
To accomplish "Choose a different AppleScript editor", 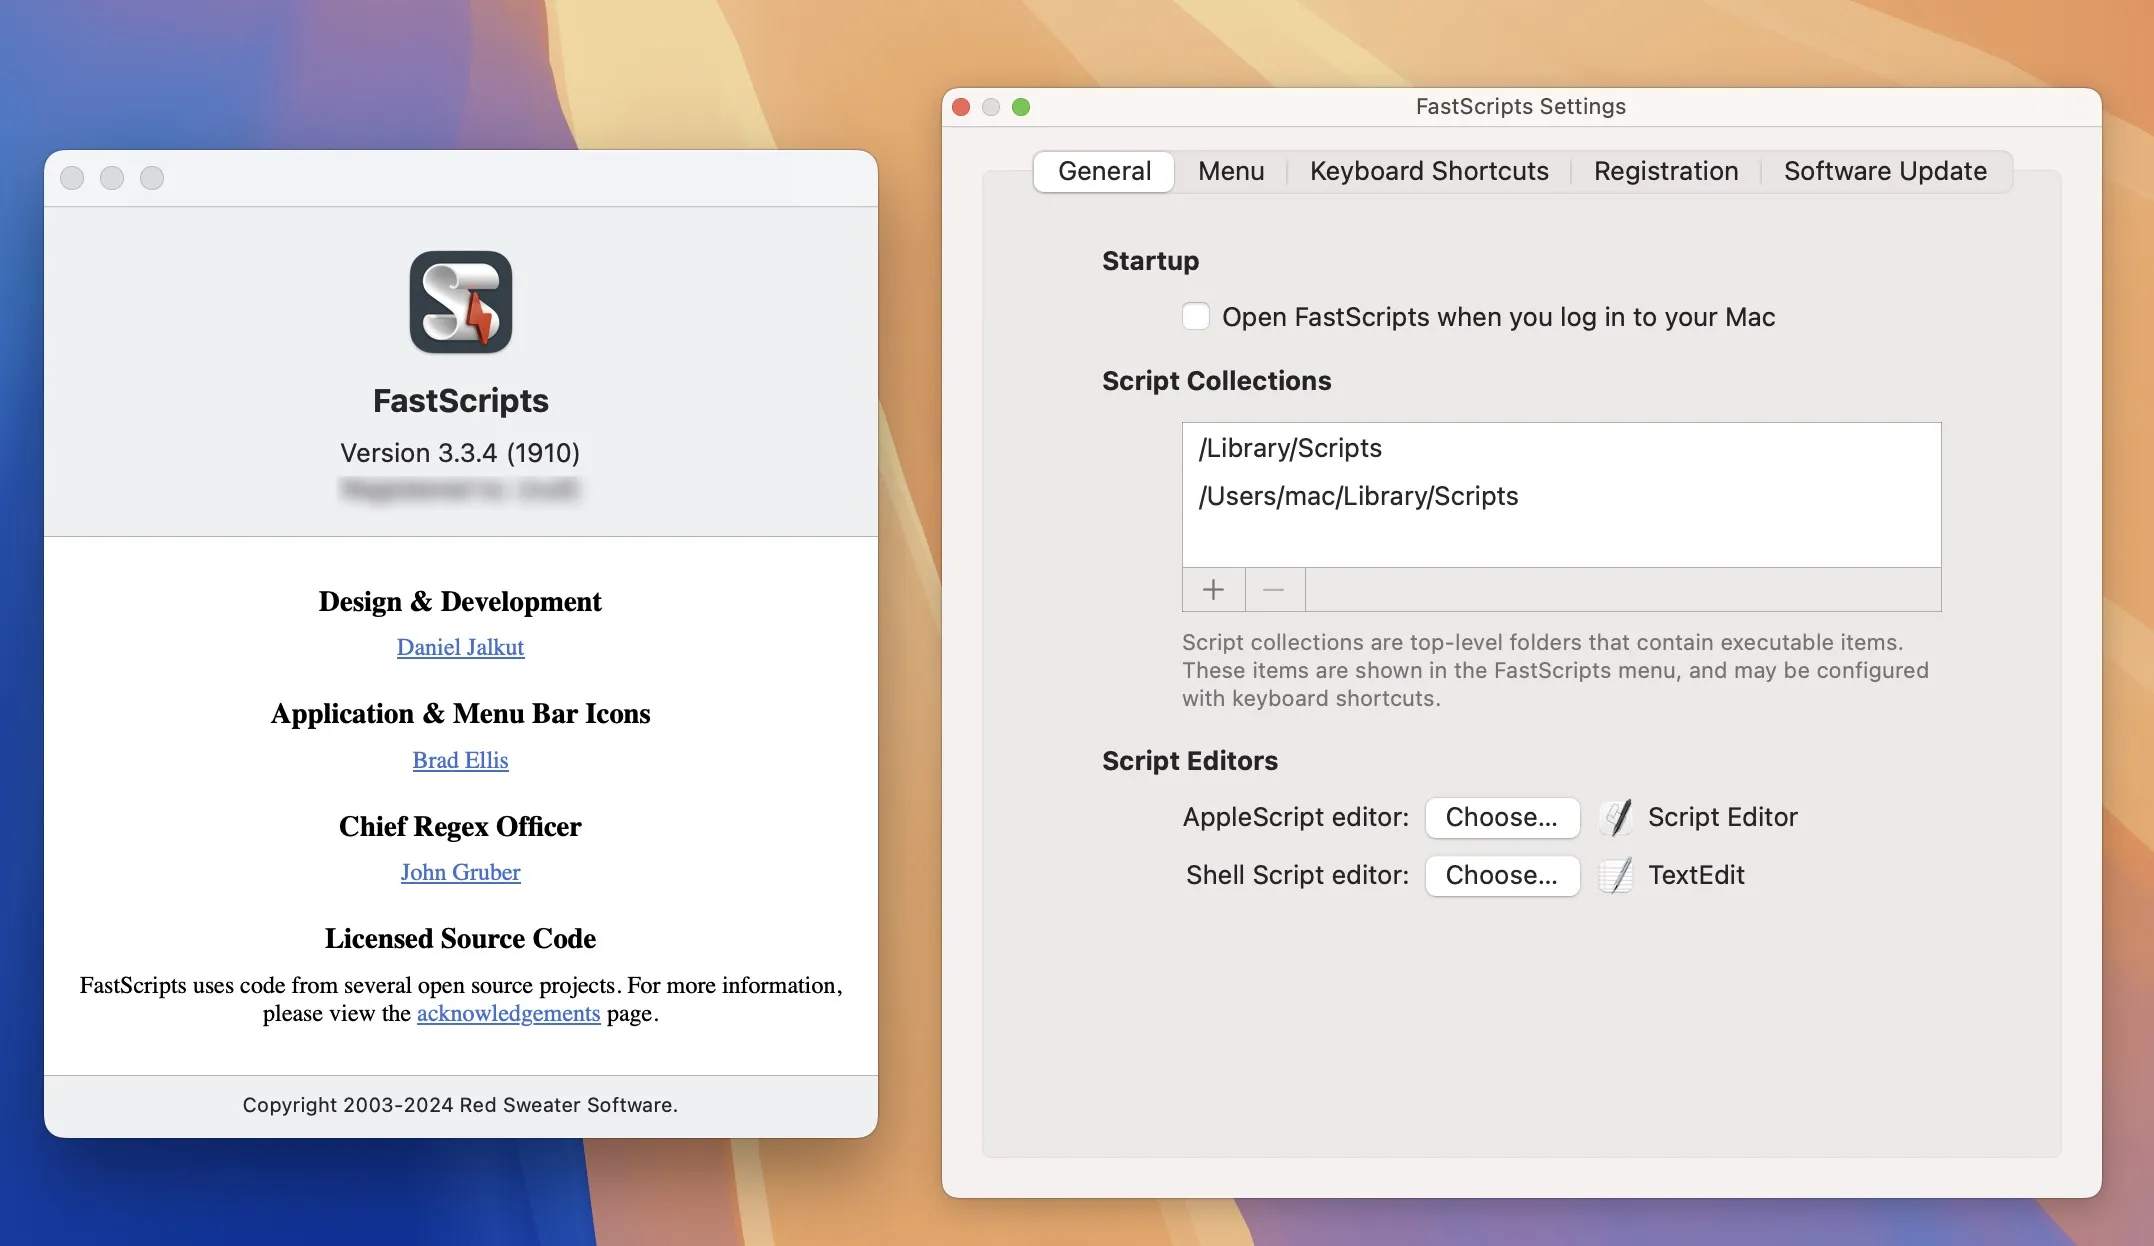I will pyautogui.click(x=1502, y=818).
